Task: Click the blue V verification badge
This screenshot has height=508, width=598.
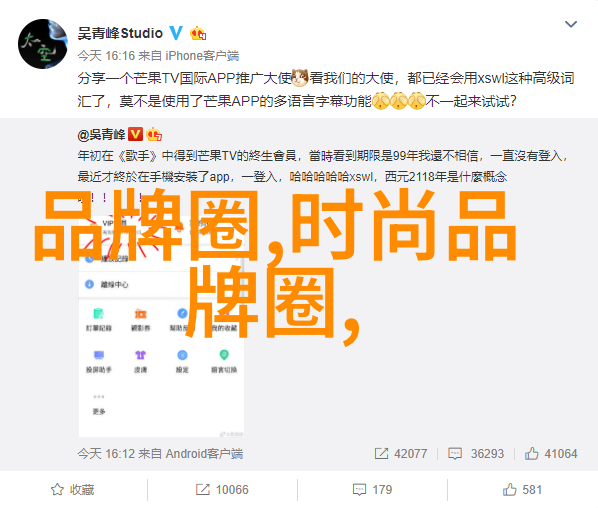Action: click(x=176, y=33)
